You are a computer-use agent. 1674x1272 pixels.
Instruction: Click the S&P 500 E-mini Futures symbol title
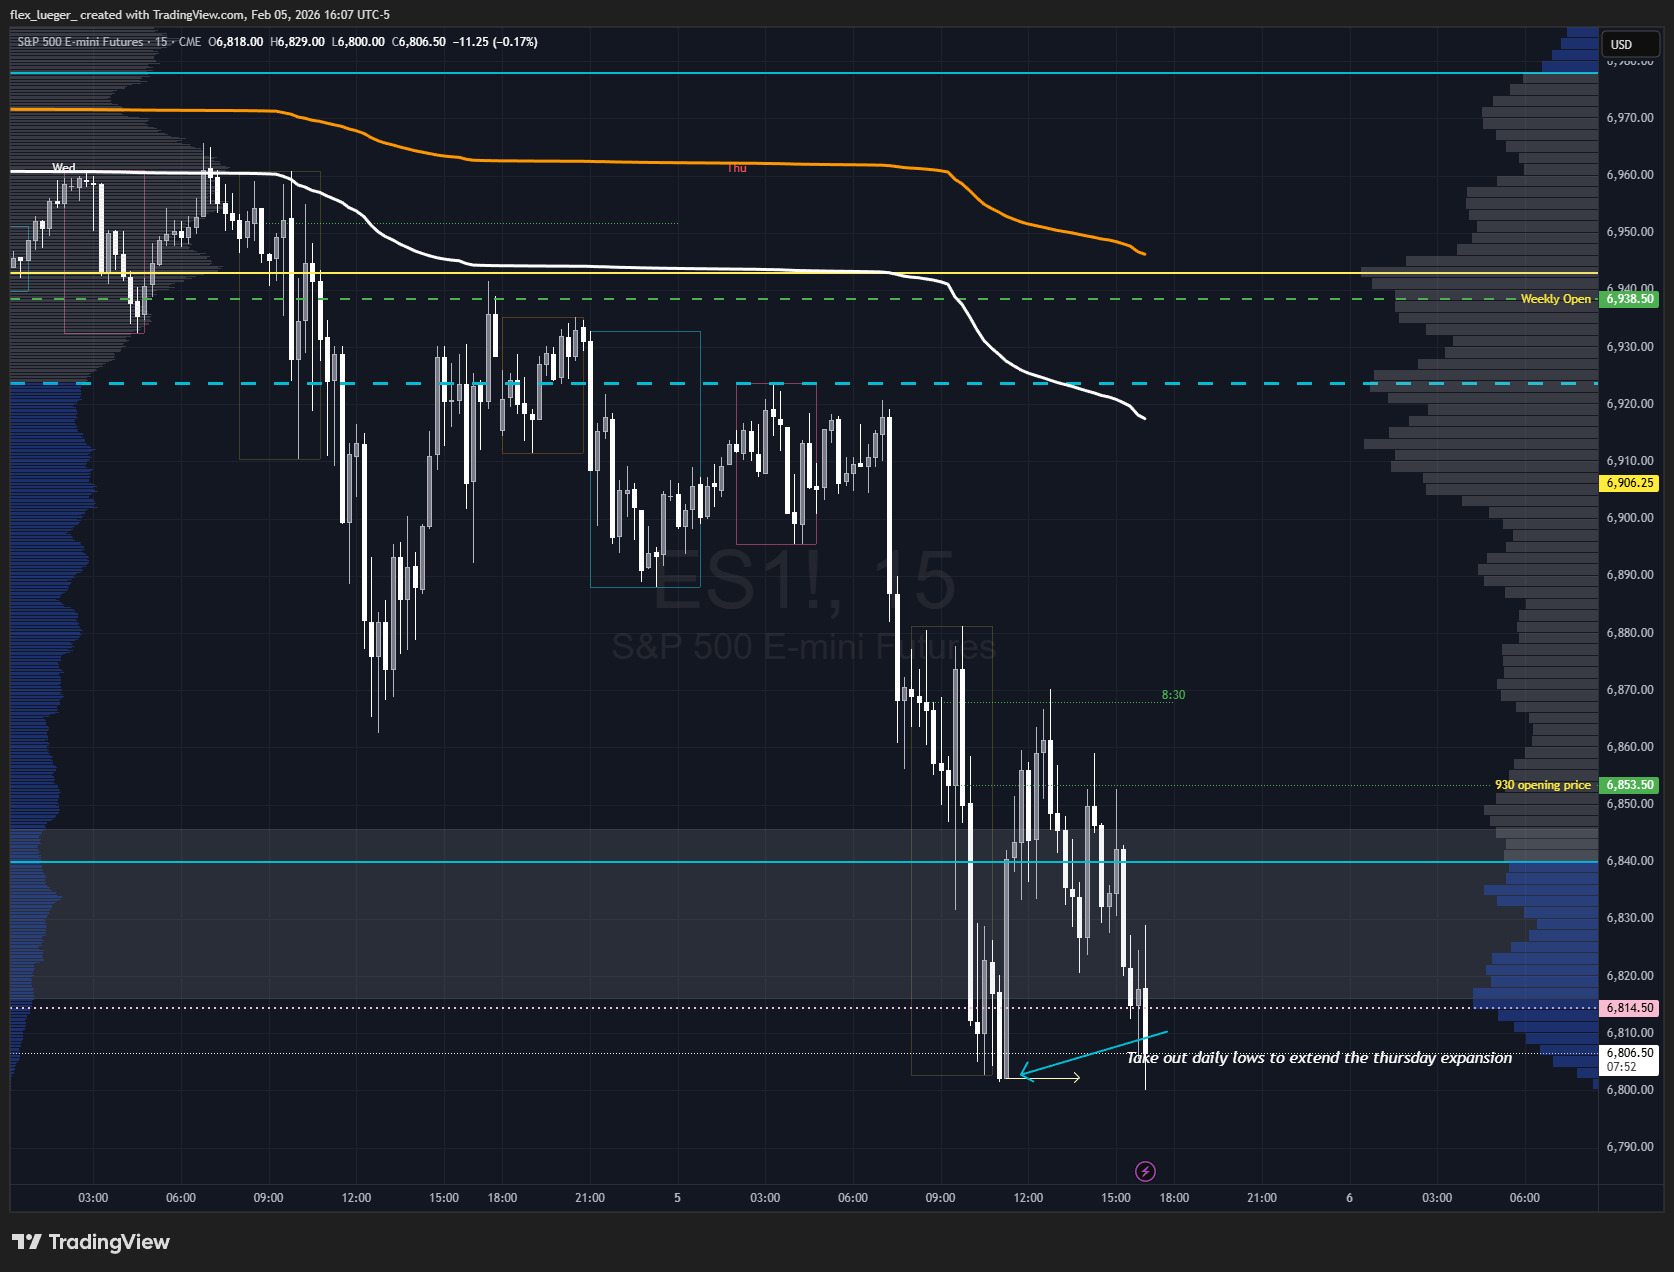[x=80, y=42]
